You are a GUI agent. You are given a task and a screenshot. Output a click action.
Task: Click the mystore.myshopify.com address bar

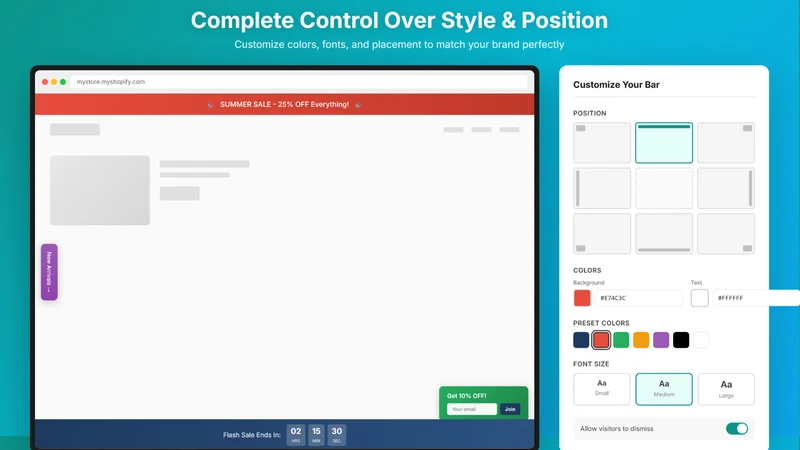[299, 82]
